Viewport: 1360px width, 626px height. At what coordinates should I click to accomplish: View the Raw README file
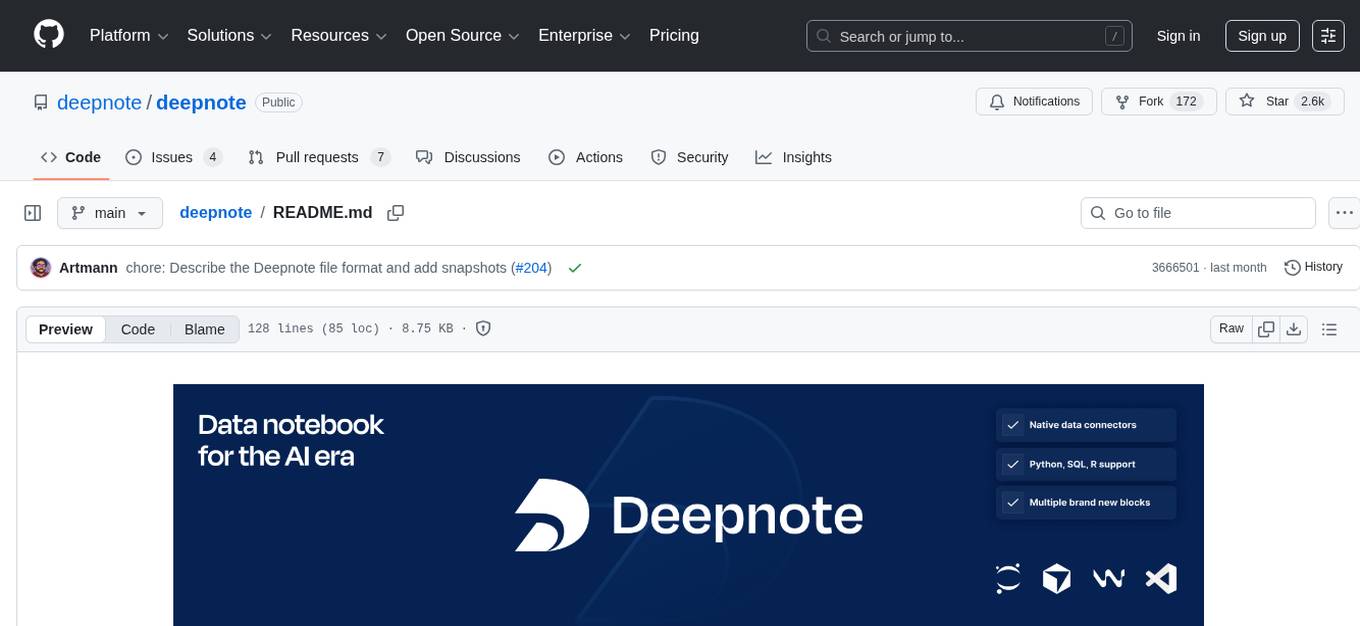[x=1230, y=328]
